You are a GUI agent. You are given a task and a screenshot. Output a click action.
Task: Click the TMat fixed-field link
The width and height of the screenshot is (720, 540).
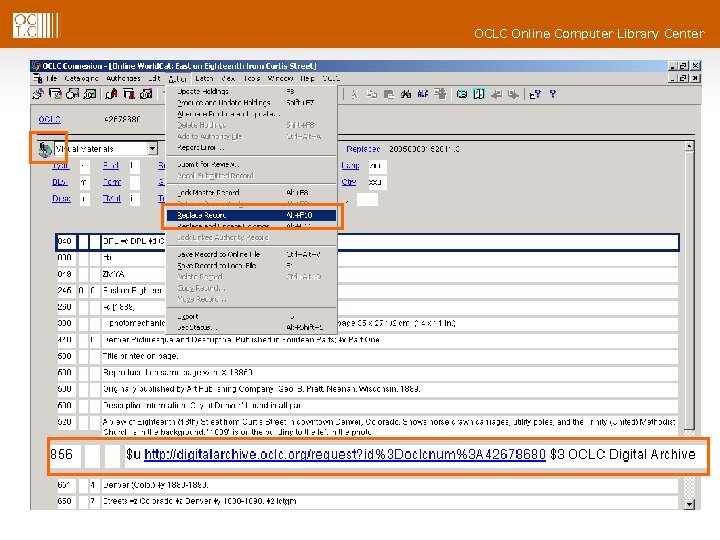click(x=112, y=199)
